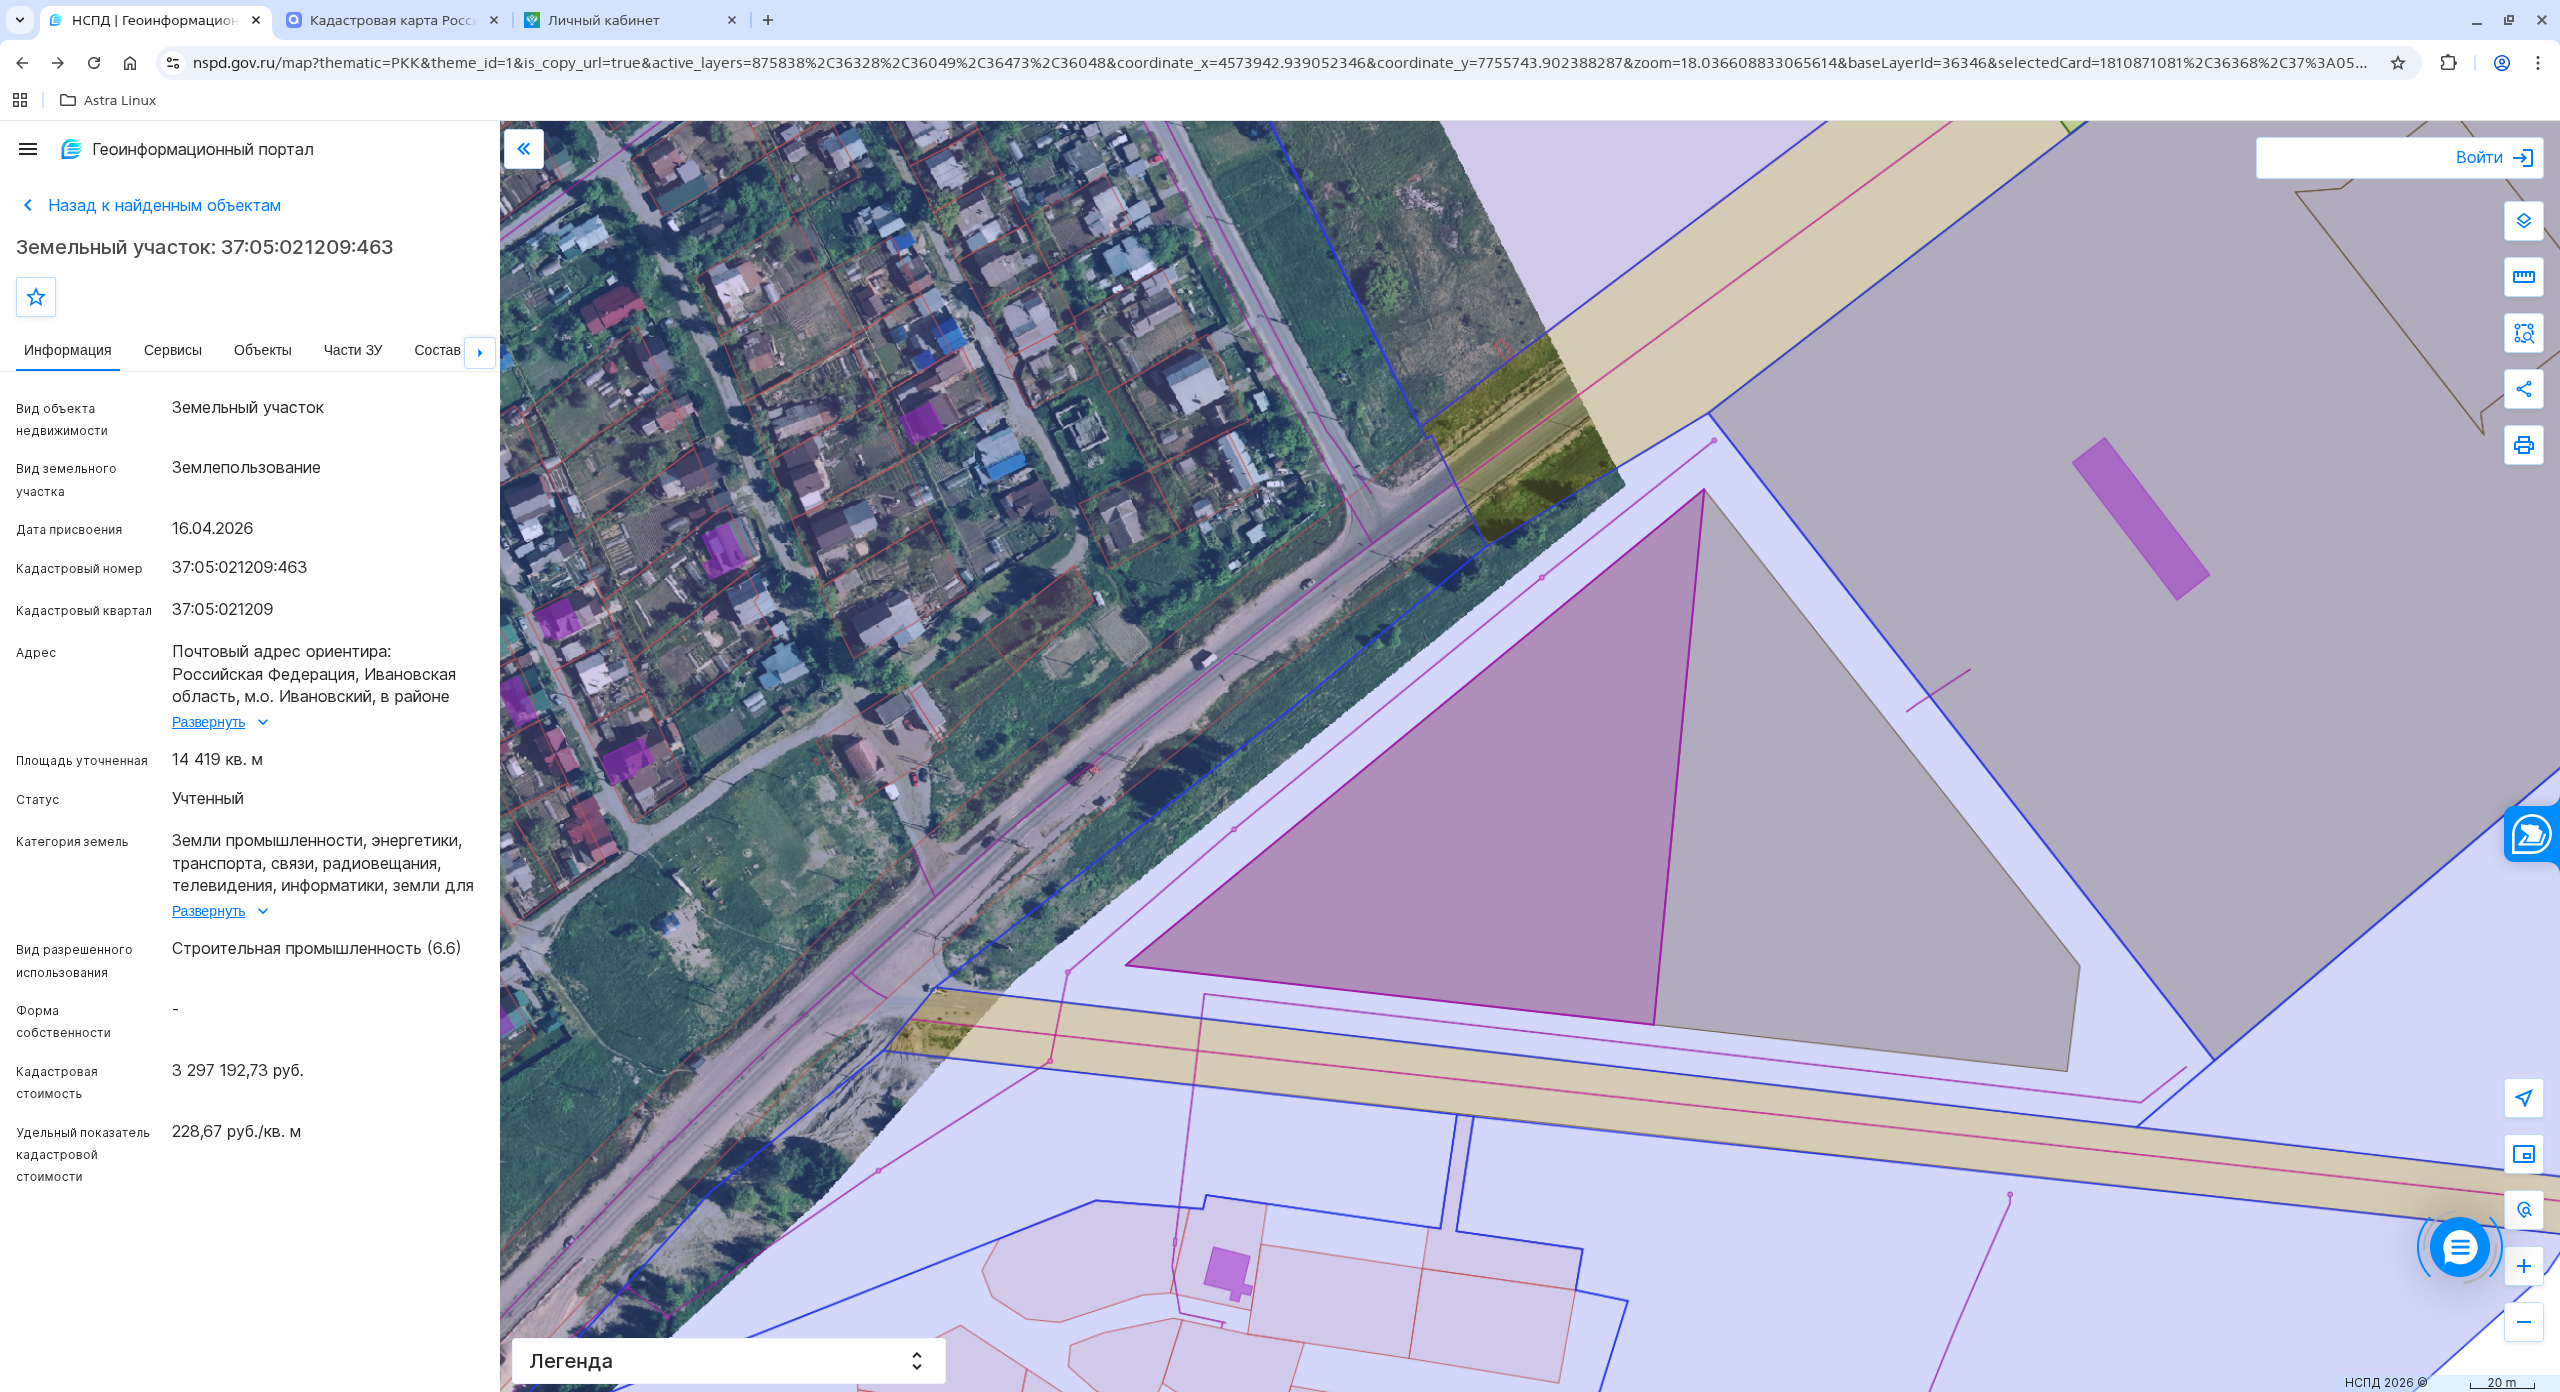This screenshot has width=2560, height=1392.
Task: Collapse the side panel with double-chevron button
Action: pos(524,149)
